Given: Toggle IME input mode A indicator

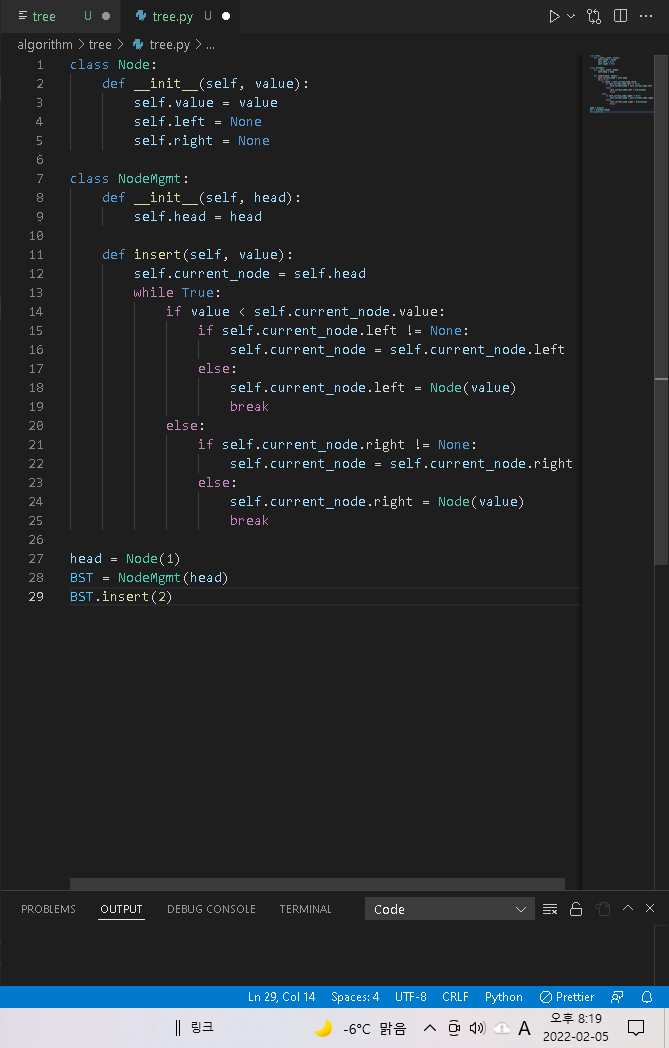Looking at the screenshot, I should (x=525, y=1028).
